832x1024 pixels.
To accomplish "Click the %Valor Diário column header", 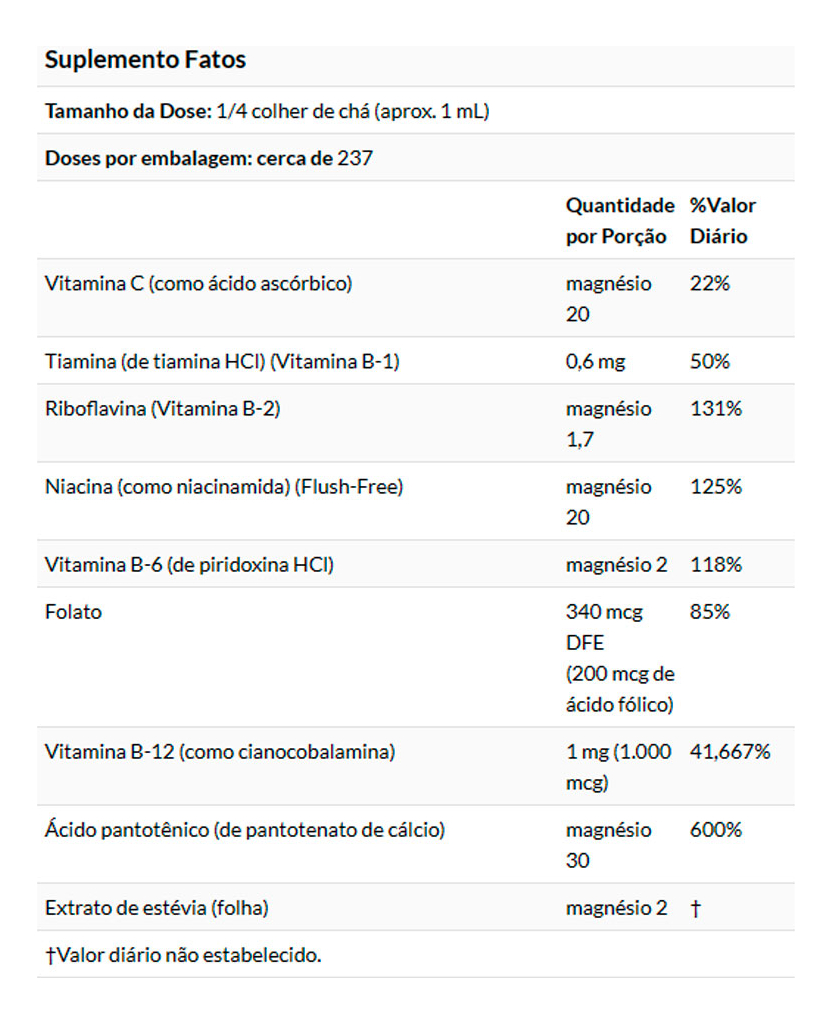I will pos(722,221).
